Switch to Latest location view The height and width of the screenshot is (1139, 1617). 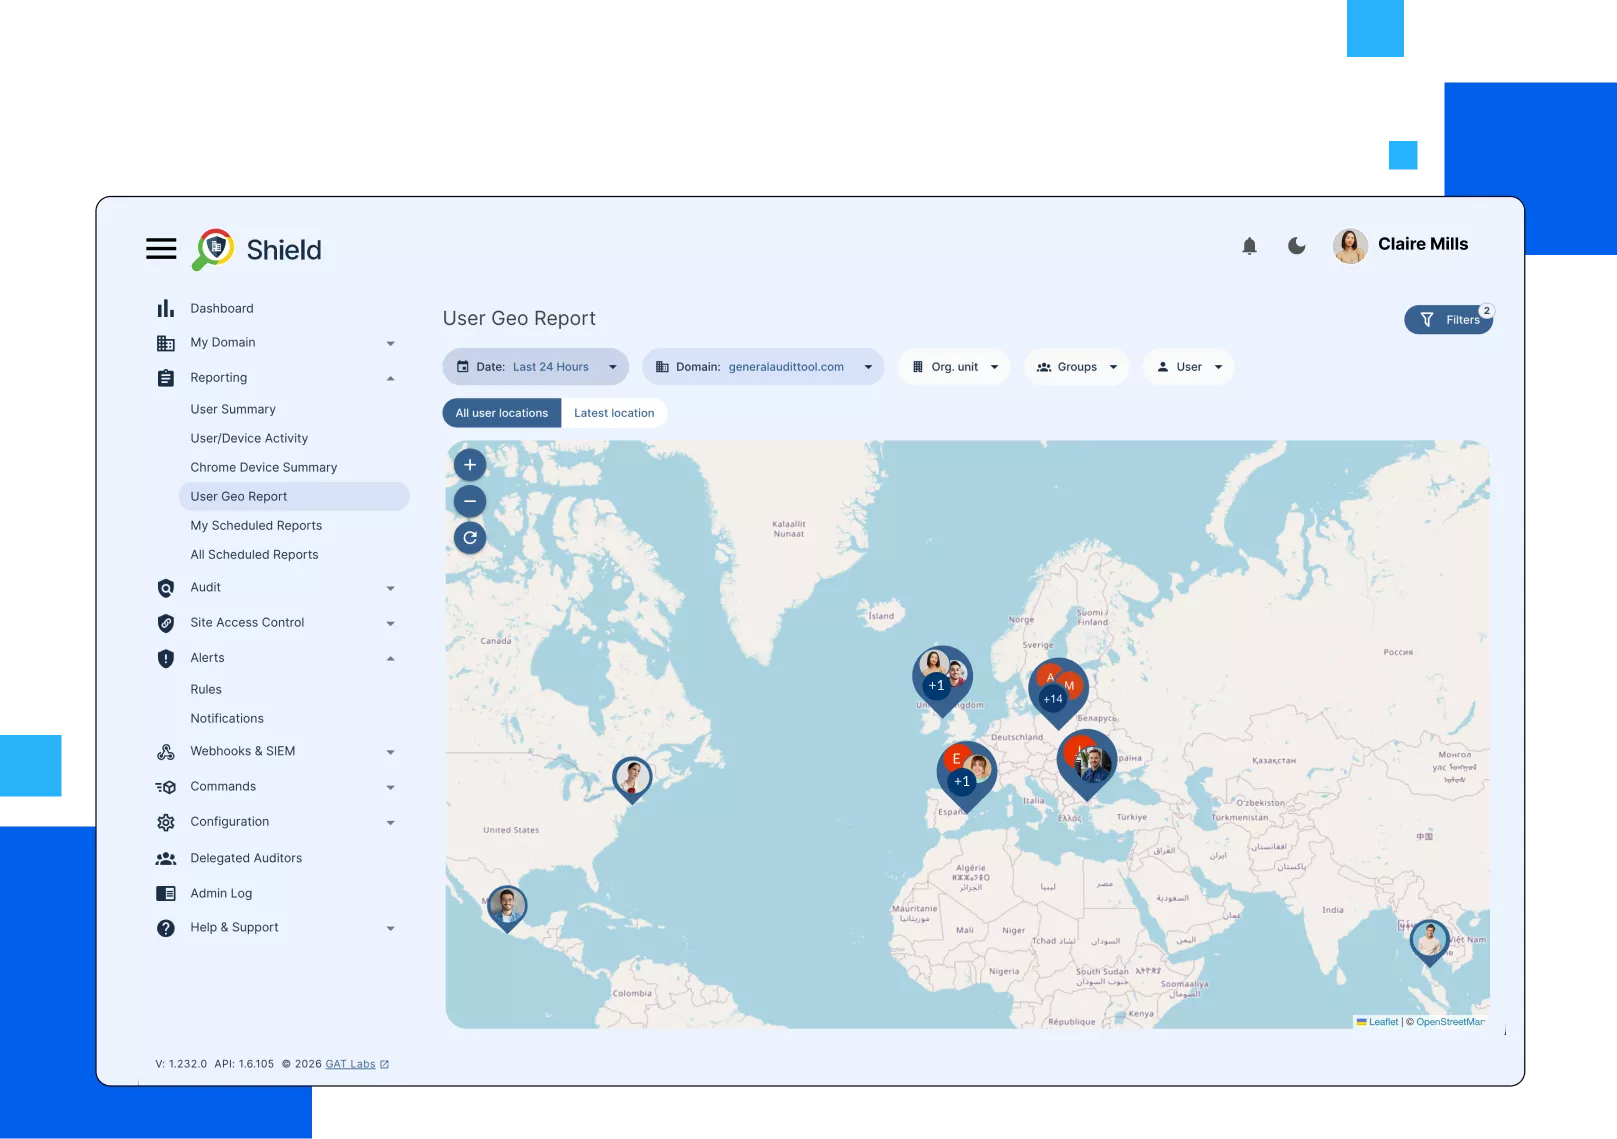point(614,413)
